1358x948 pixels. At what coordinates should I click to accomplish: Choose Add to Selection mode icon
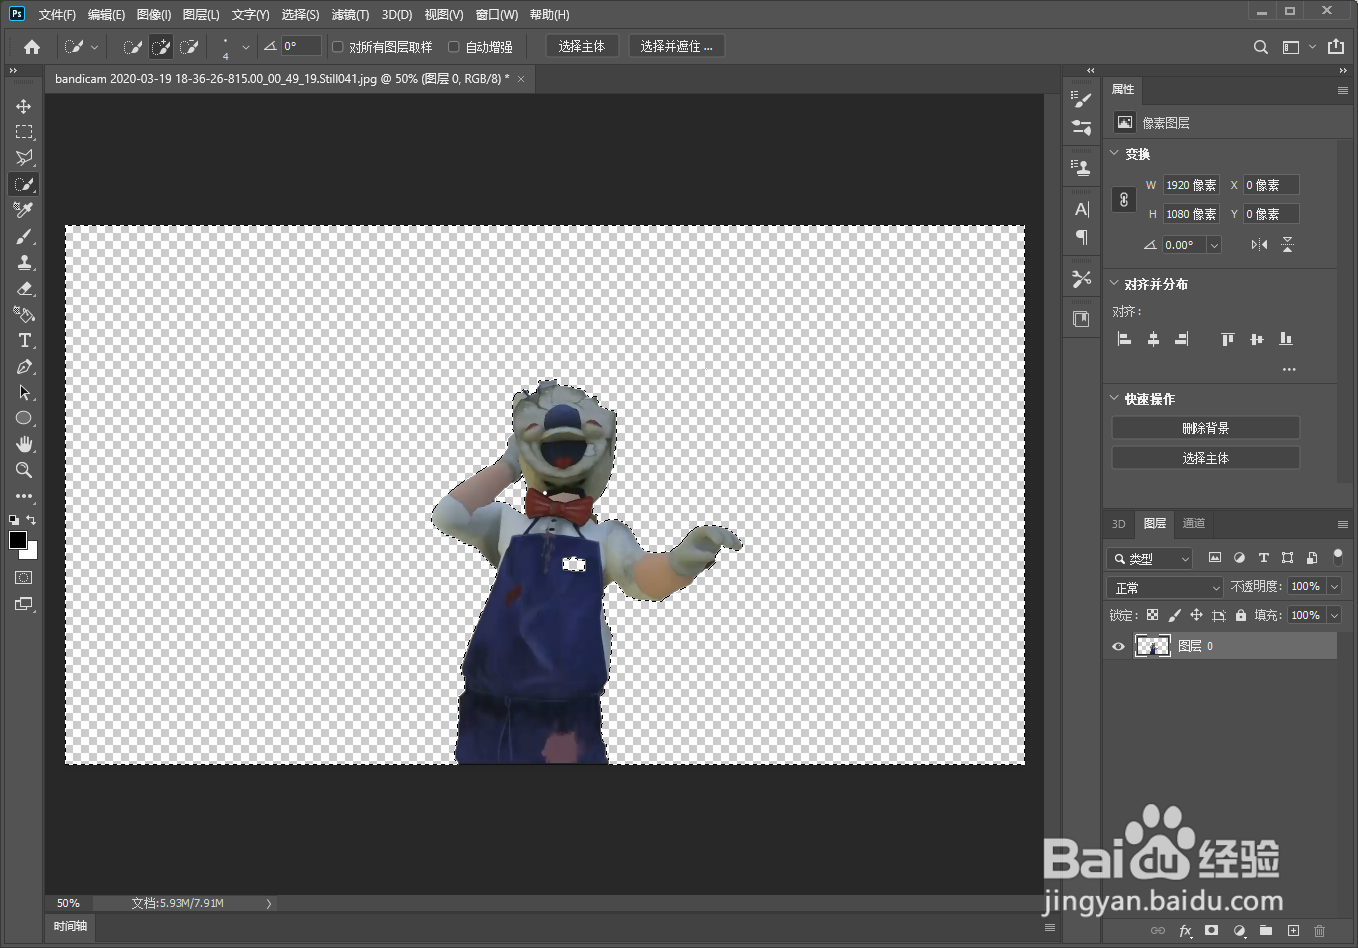[x=160, y=47]
